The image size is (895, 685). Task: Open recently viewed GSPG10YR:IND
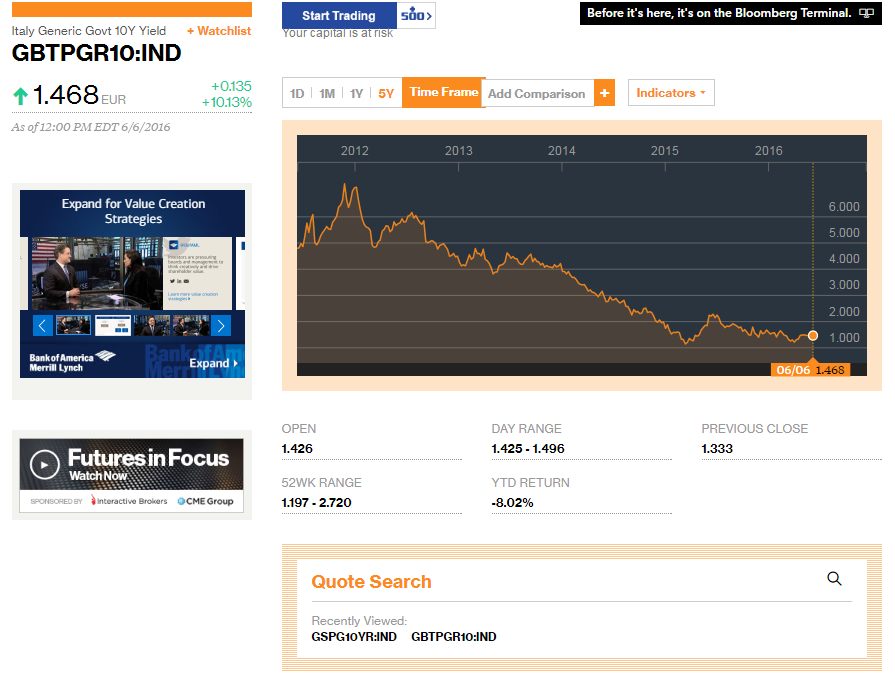[354, 636]
